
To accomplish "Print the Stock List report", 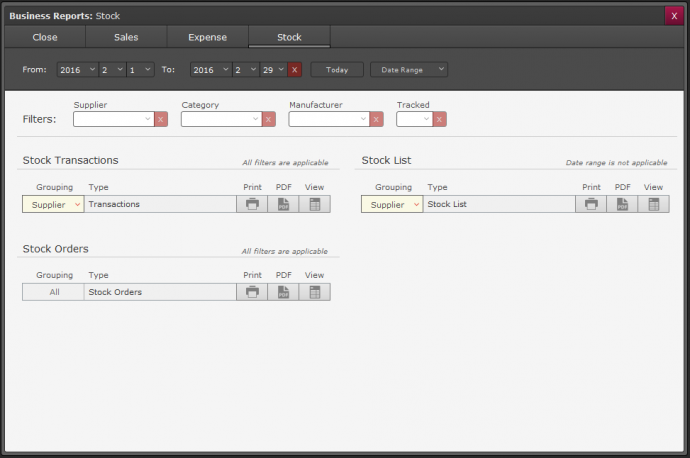I will pyautogui.click(x=591, y=204).
